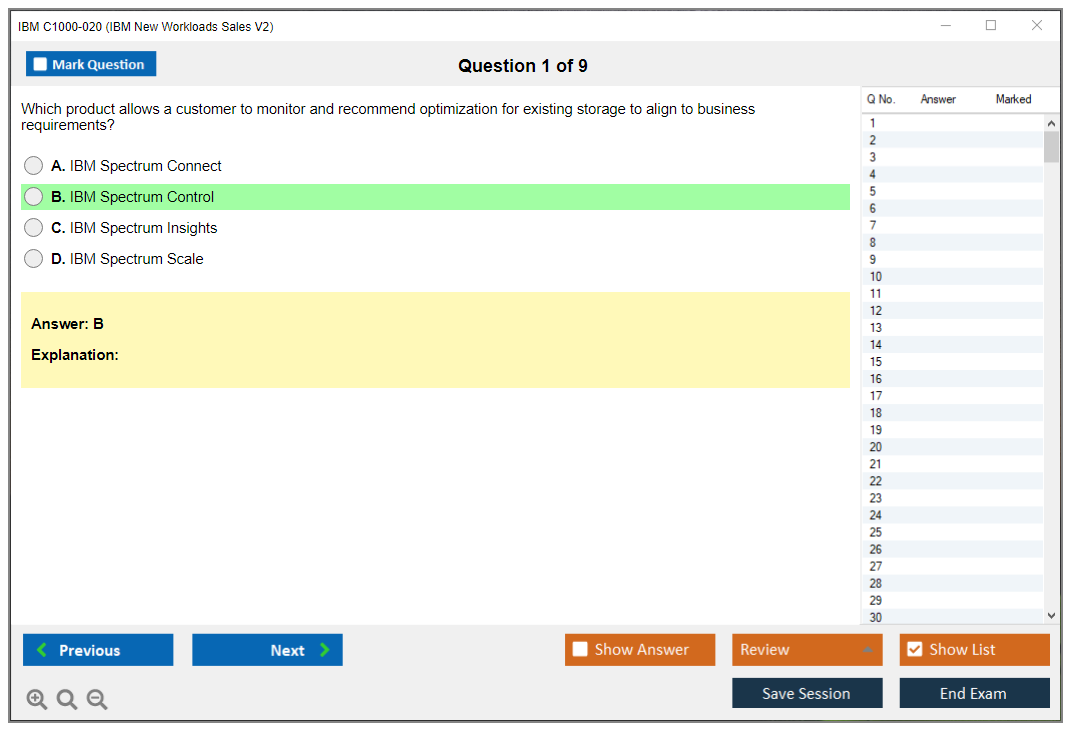Jump to question 15 in the list
Viewport: 1075px width, 735px height.
click(x=876, y=362)
